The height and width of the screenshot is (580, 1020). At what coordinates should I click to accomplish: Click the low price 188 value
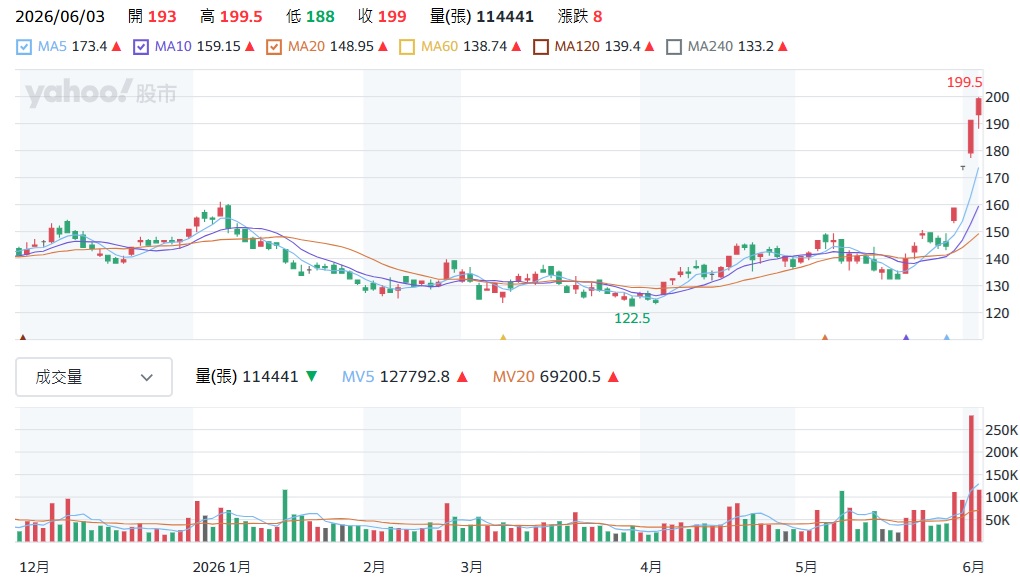click(321, 16)
